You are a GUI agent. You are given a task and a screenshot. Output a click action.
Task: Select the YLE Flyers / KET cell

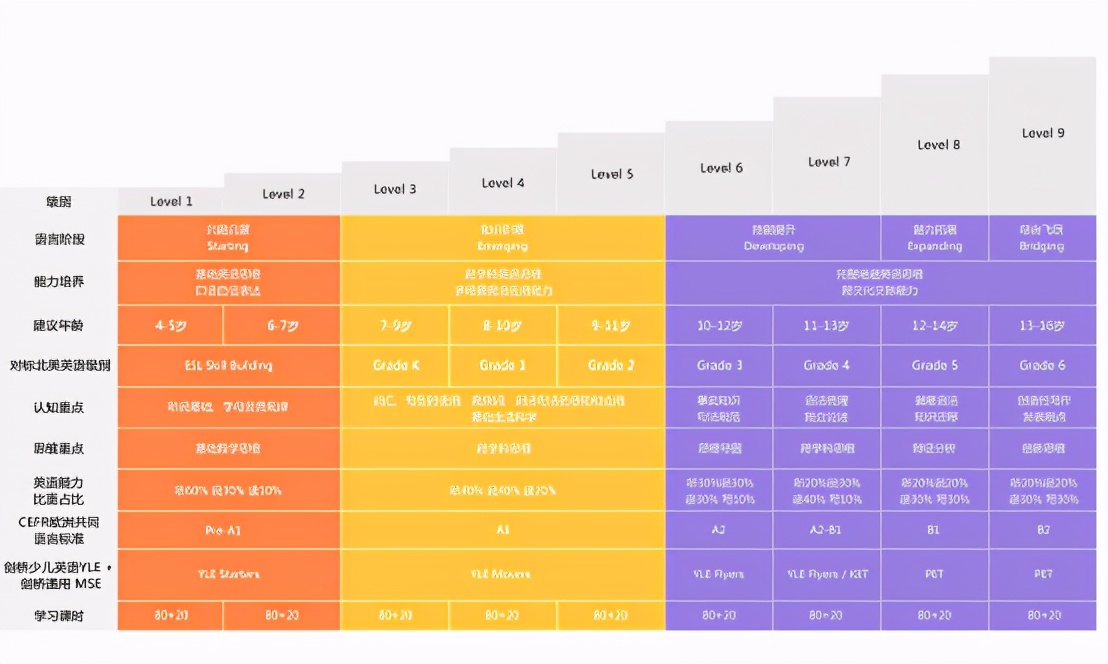(826, 575)
